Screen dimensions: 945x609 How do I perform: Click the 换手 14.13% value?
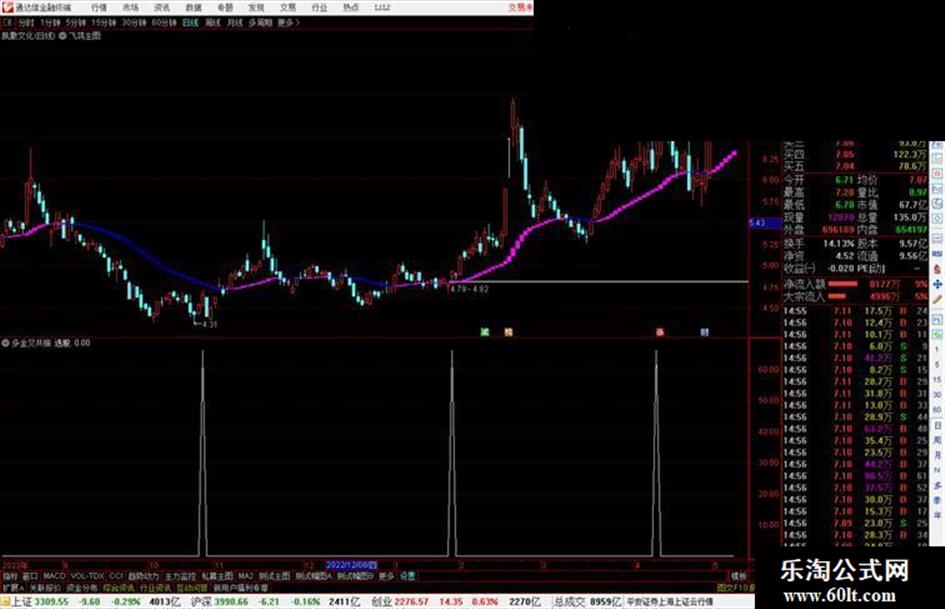(839, 244)
